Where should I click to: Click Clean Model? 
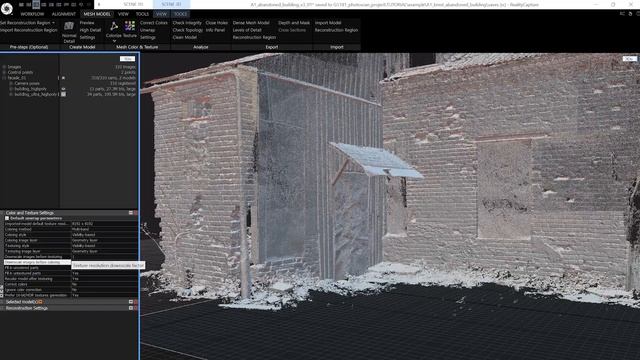(x=184, y=37)
